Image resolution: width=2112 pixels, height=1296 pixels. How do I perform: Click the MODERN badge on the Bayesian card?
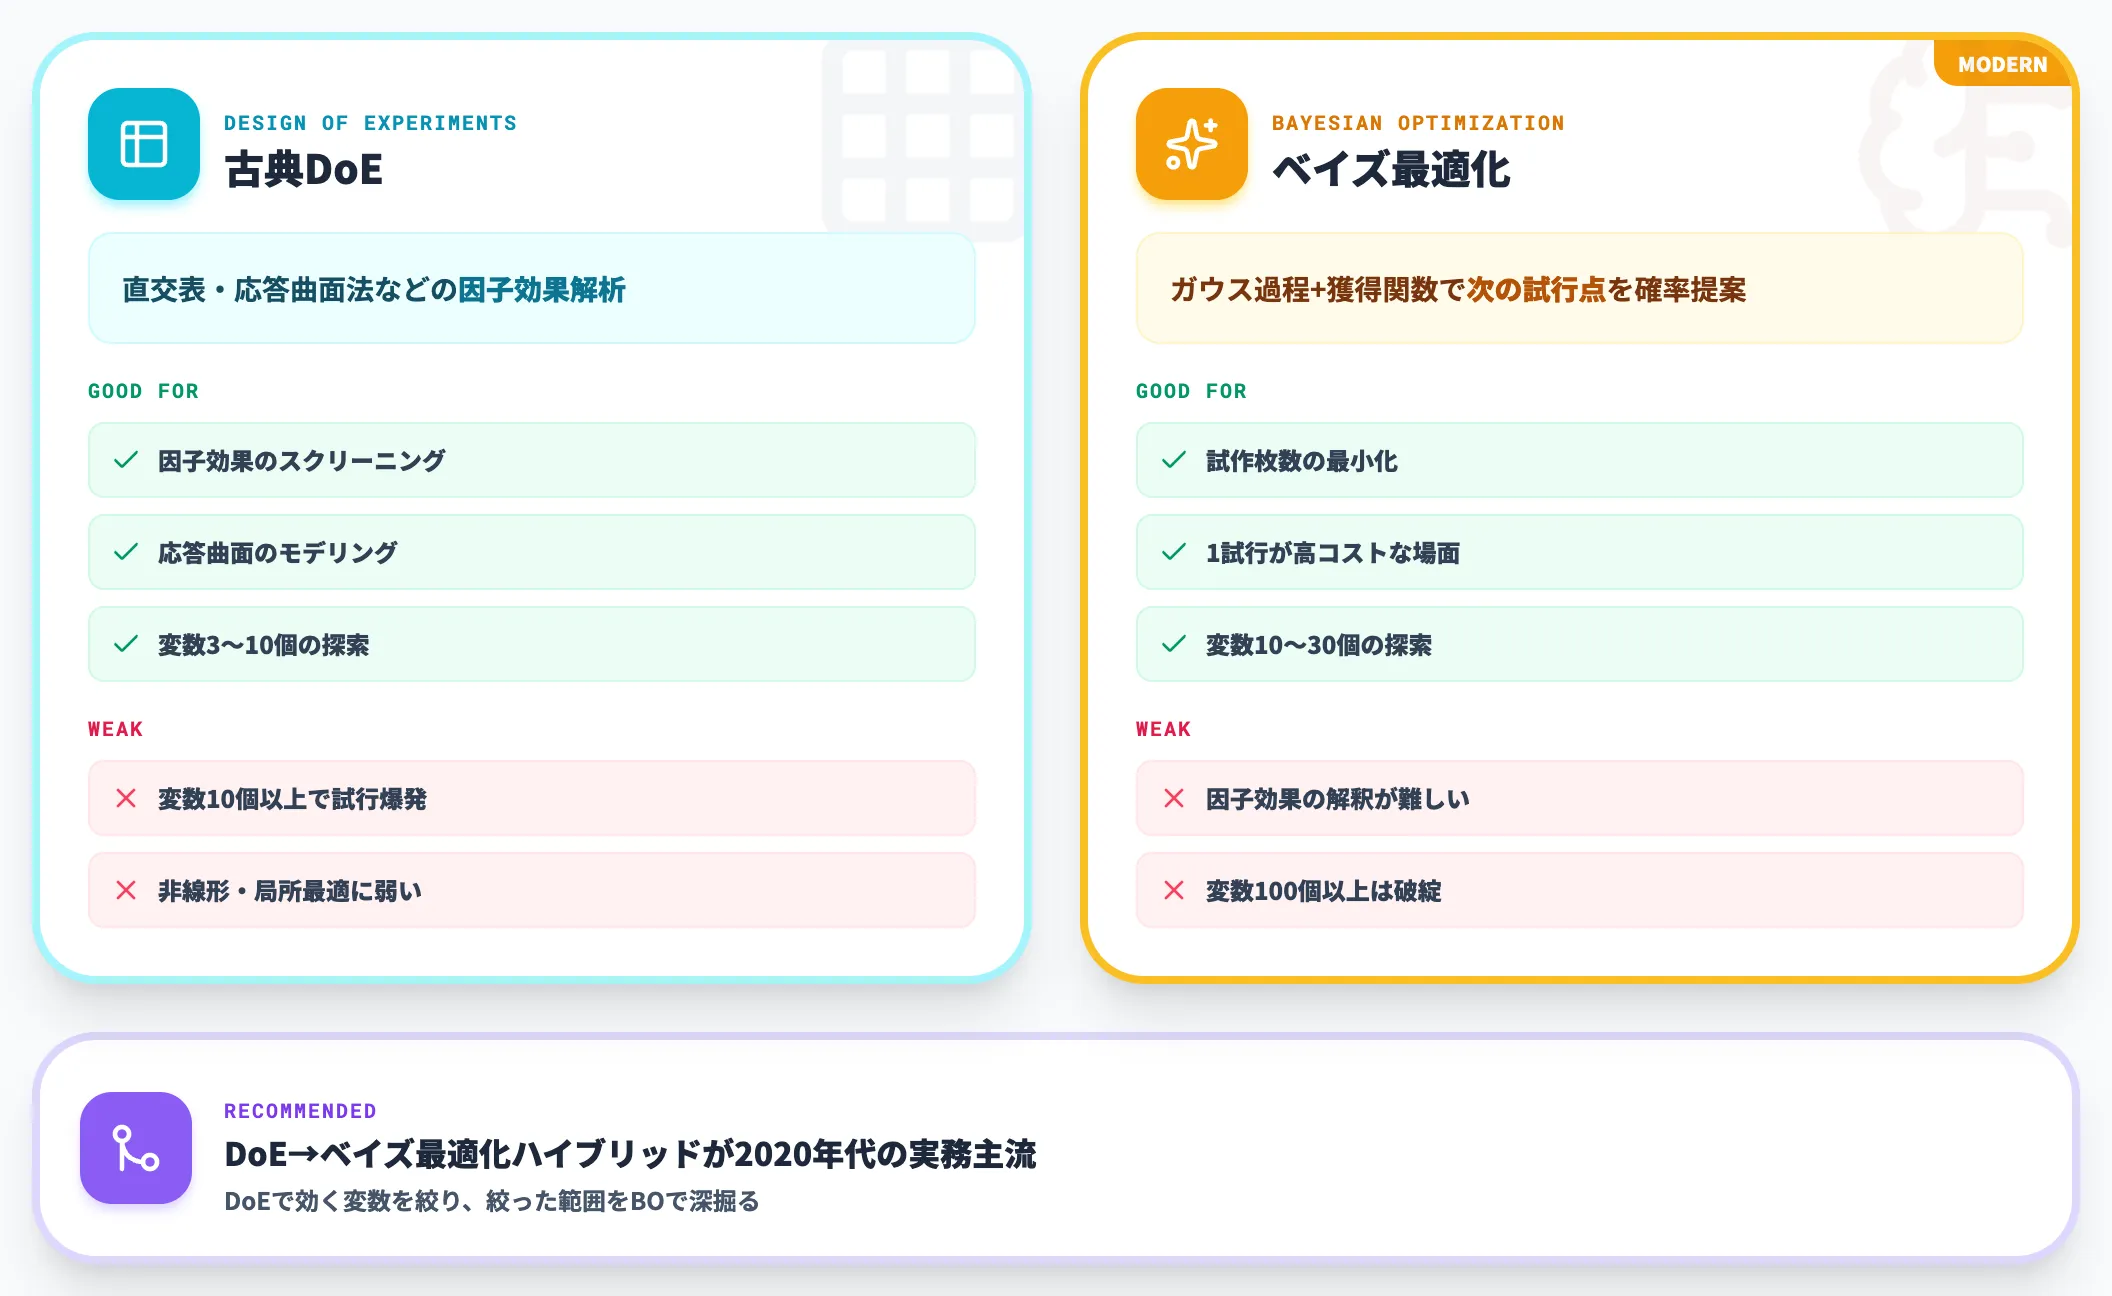[x=2002, y=64]
